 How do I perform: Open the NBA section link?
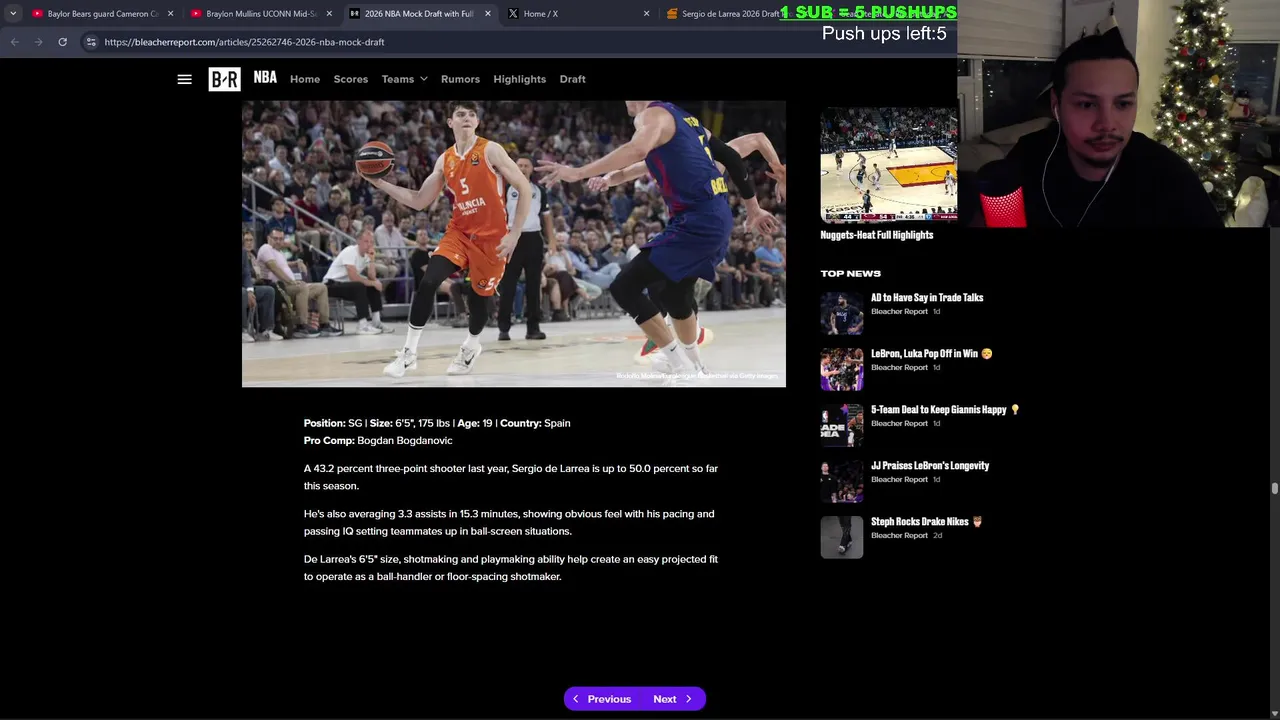tap(265, 77)
